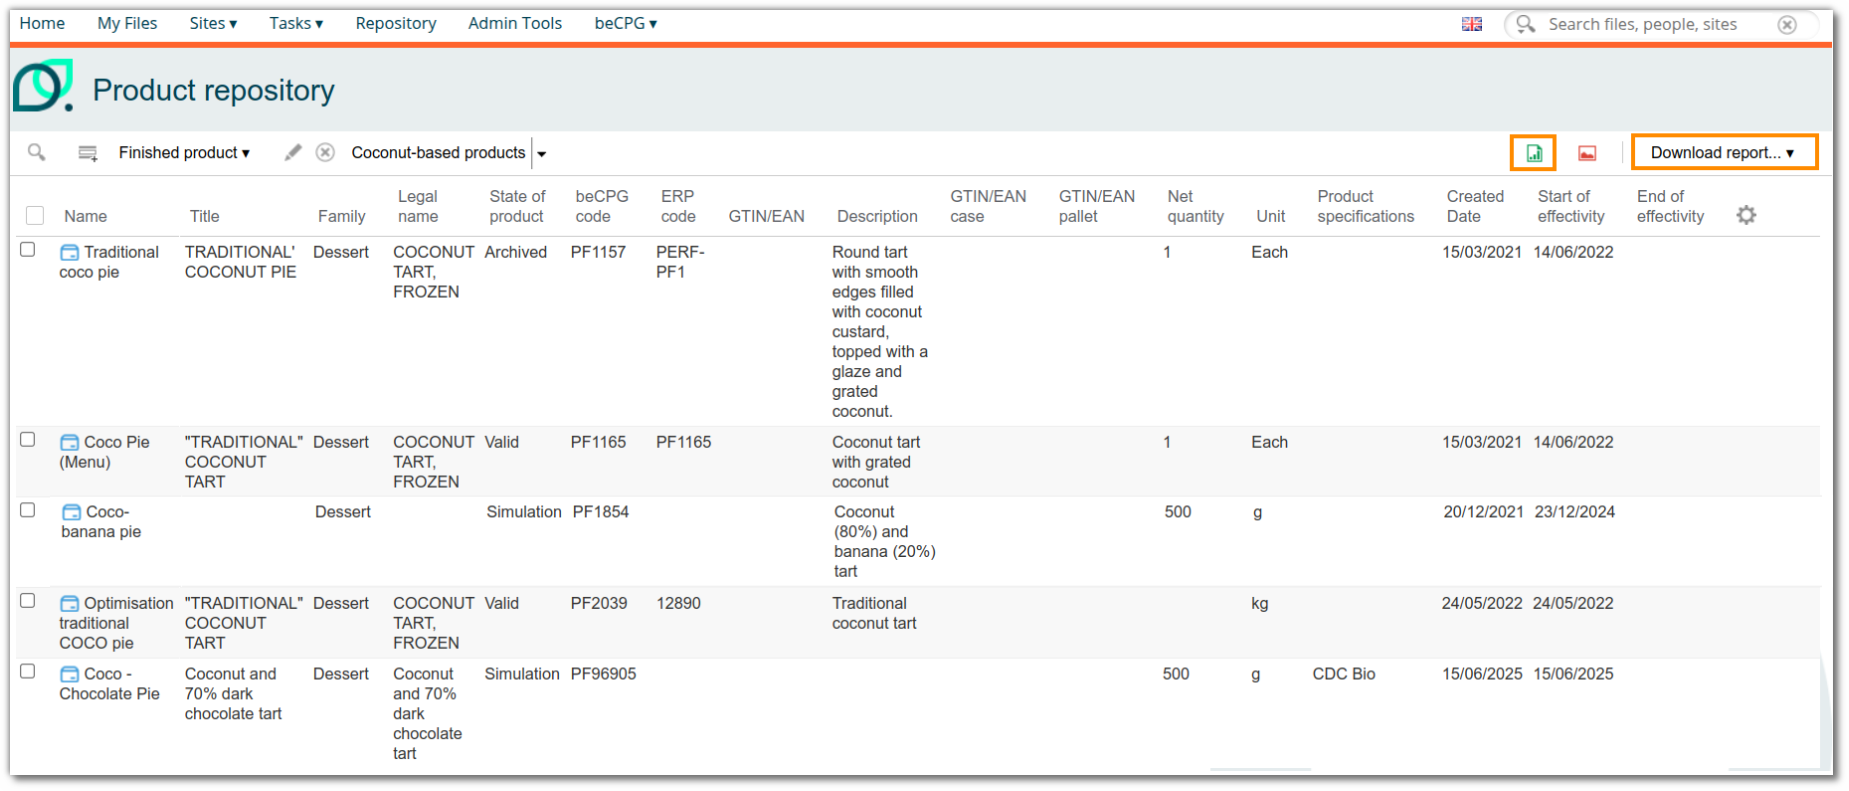This screenshot has height=791, width=1849.
Task: Open the Finished product type dropdown
Action: click(x=184, y=152)
